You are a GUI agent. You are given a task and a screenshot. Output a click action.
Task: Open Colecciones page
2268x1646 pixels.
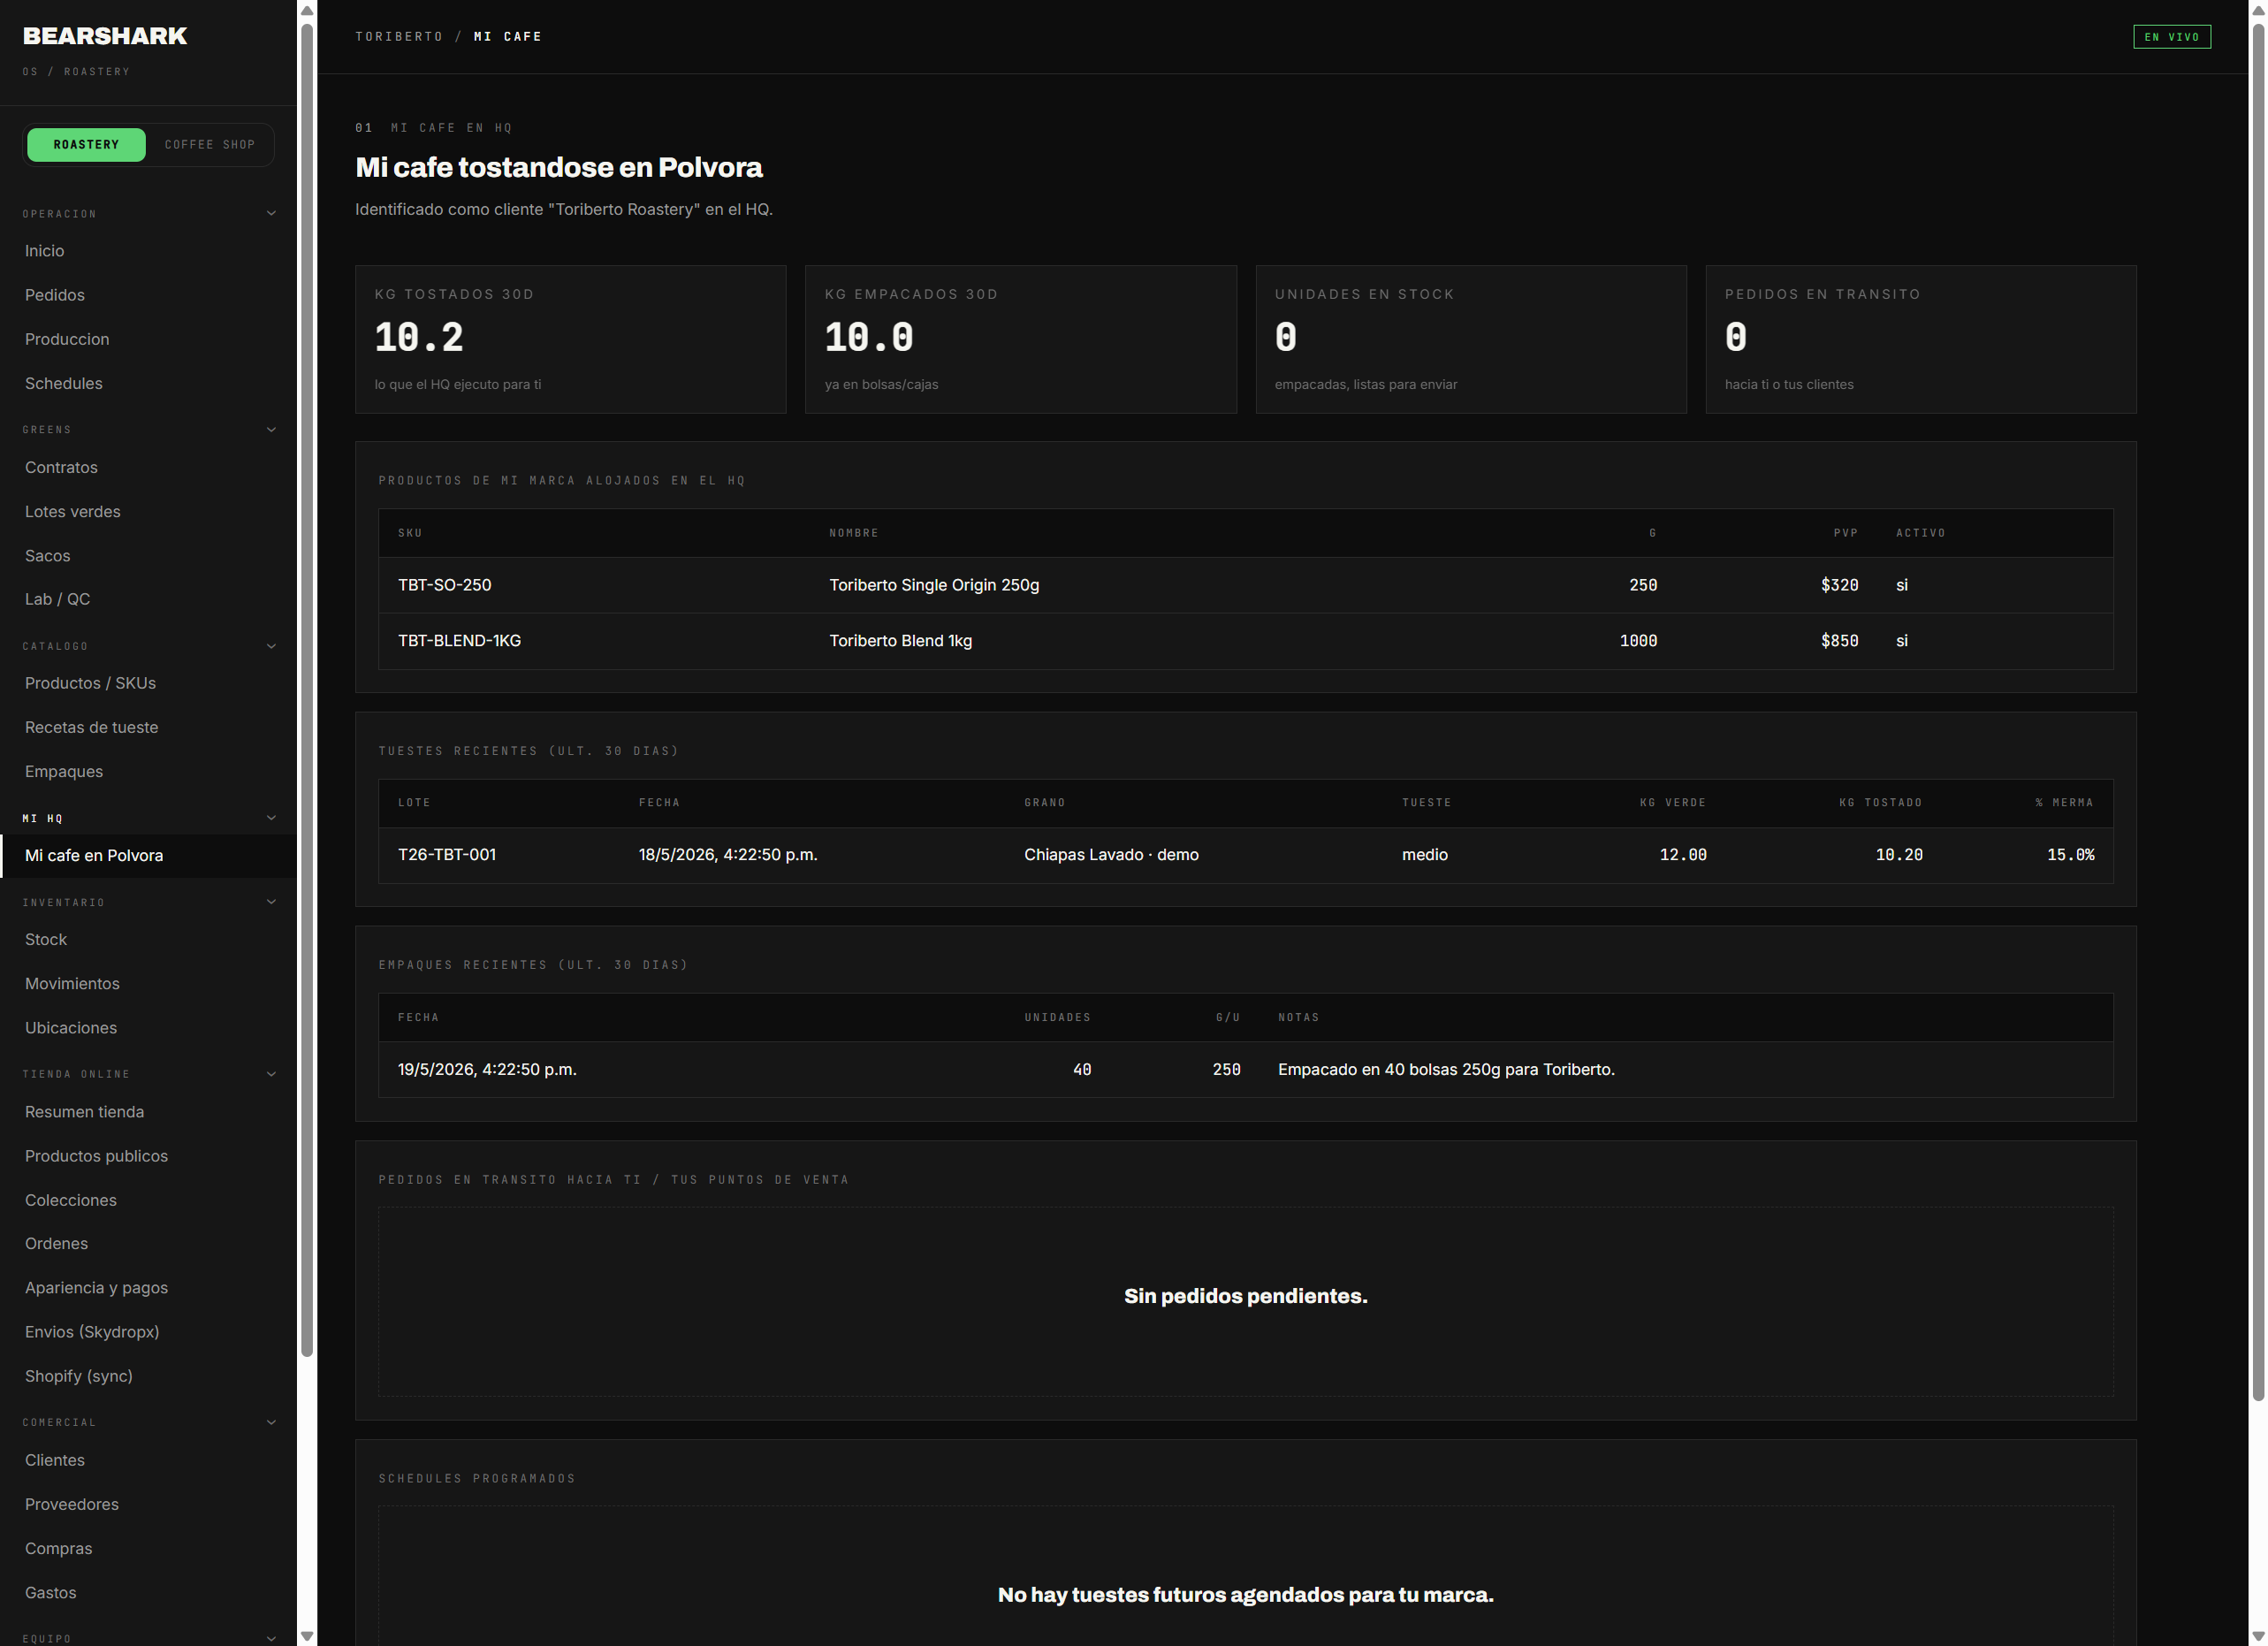pos(148,1200)
